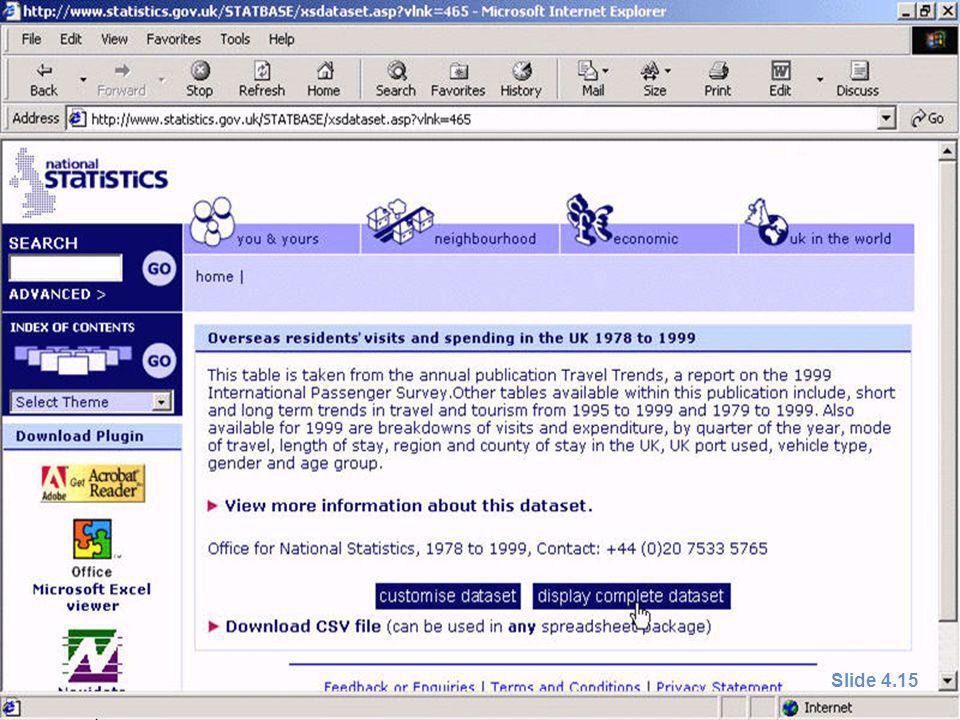Click the GO button for Index of Contents
This screenshot has width=960, height=720.
pos(159,361)
